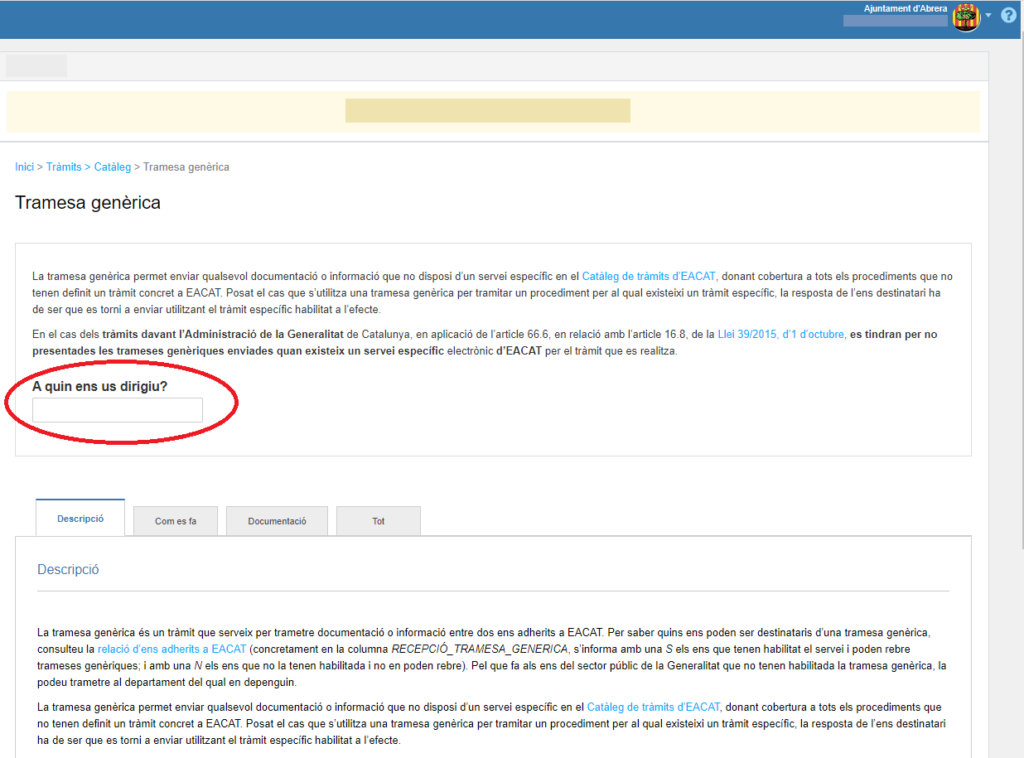Click the page vertical scrollbar
This screenshot has height=758, width=1024.
pyautogui.click(x=1018, y=300)
